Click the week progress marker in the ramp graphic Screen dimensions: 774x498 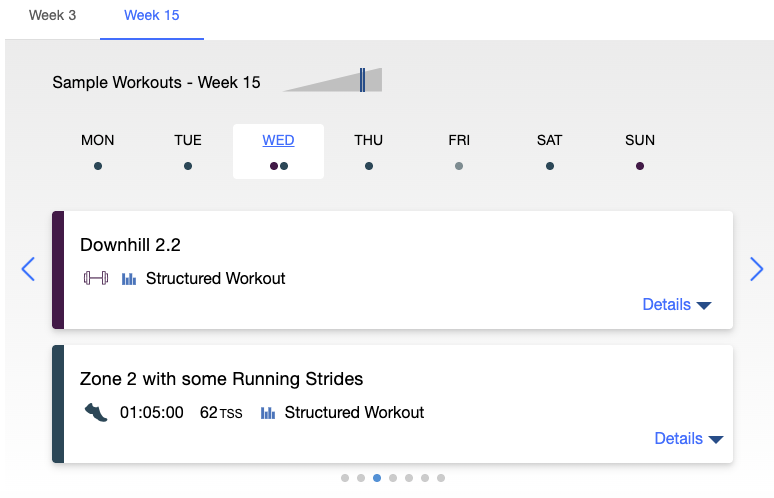pyautogui.click(x=362, y=80)
